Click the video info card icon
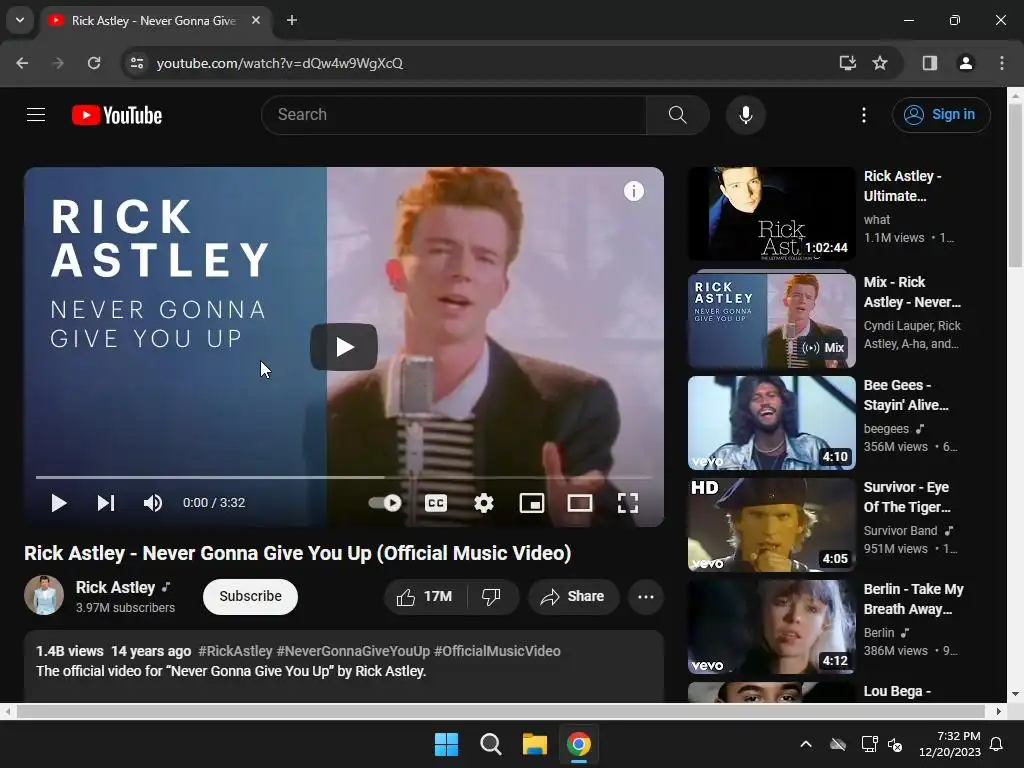The width and height of the screenshot is (1024, 768). pyautogui.click(x=633, y=191)
